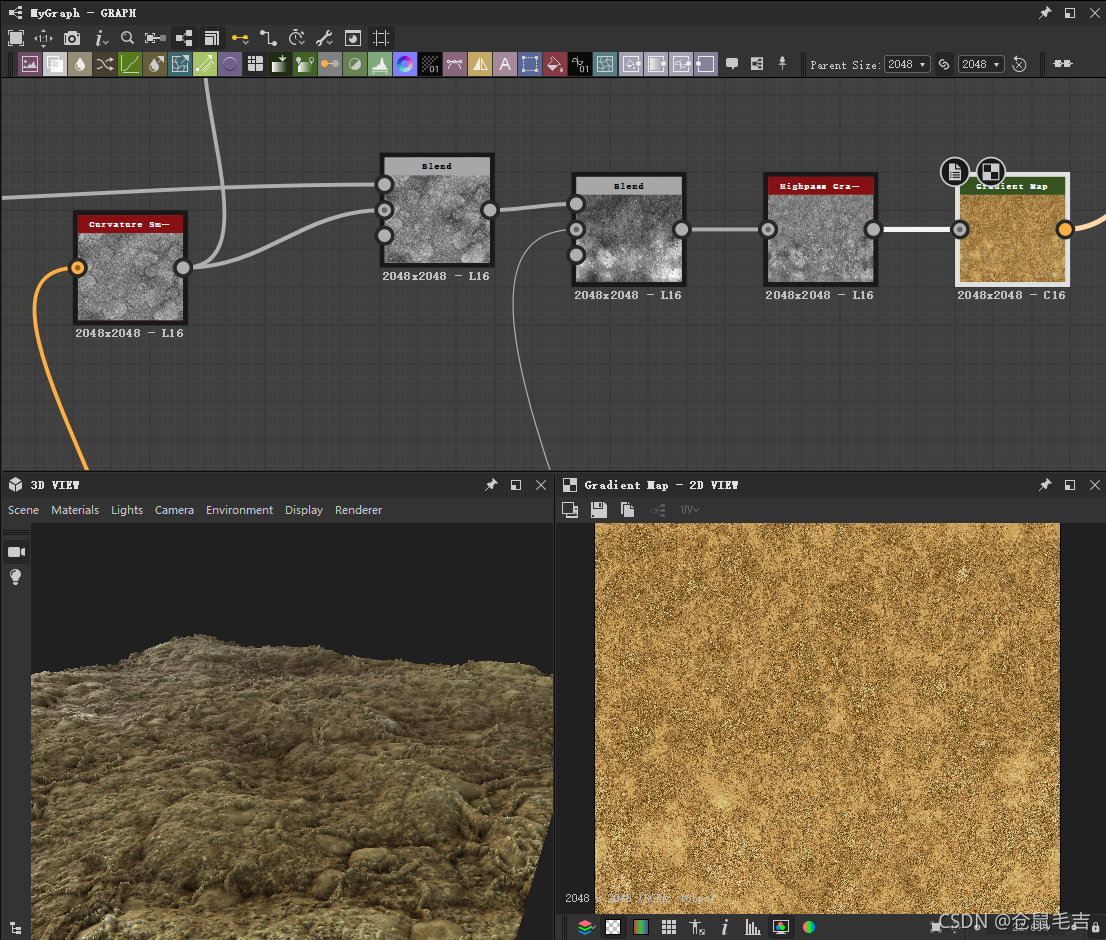Add a Text node from the toolbar

[505, 64]
